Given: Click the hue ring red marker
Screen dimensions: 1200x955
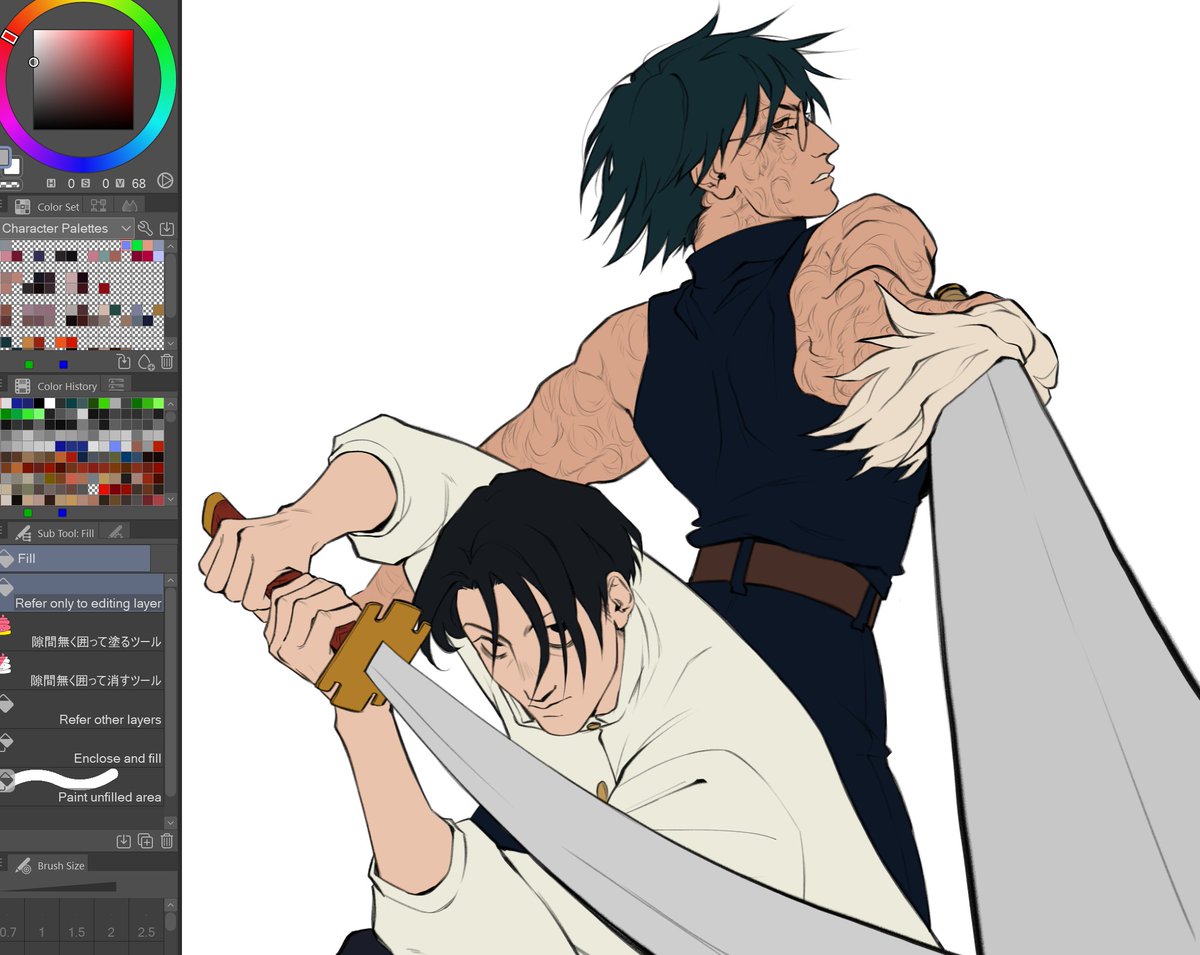Looking at the screenshot, I should [x=10, y=36].
